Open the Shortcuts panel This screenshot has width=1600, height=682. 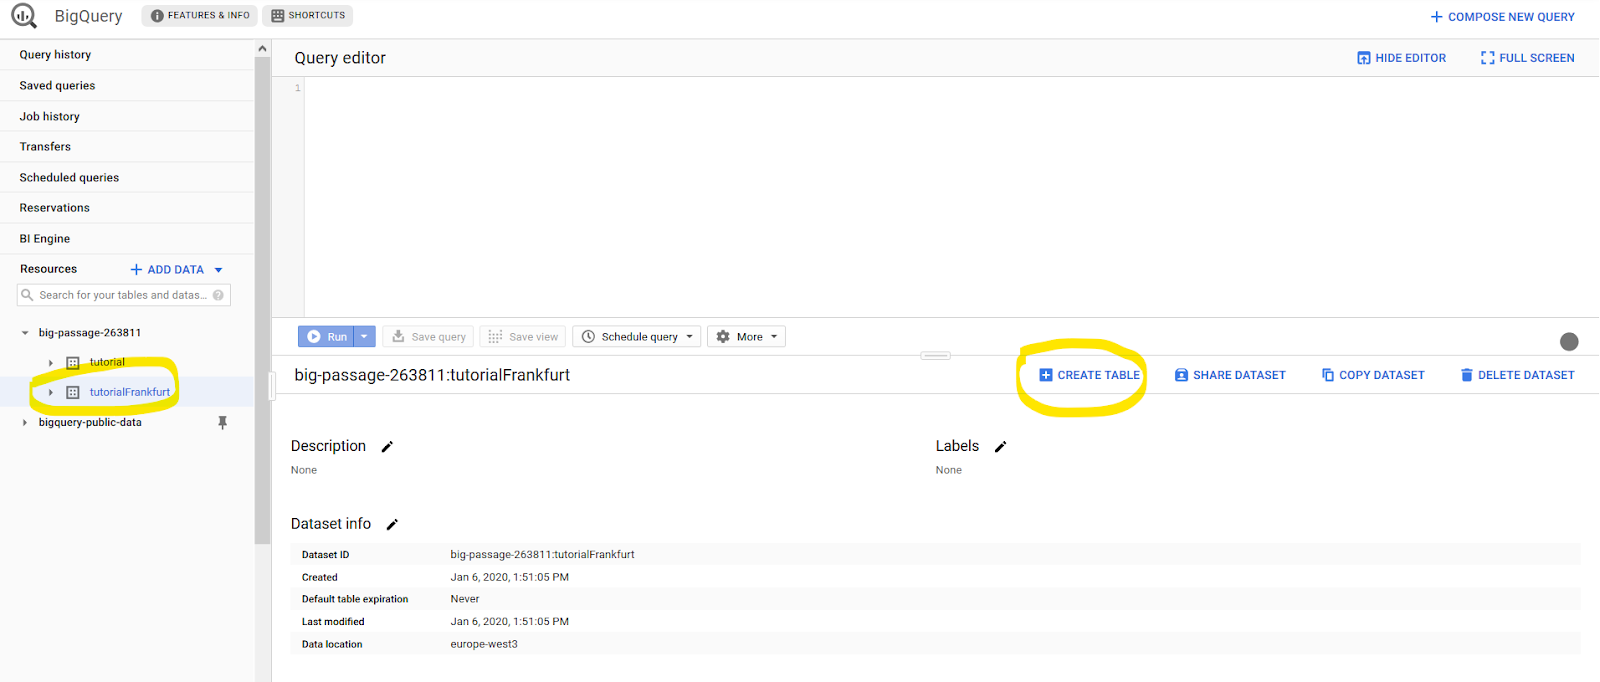pyautogui.click(x=308, y=16)
